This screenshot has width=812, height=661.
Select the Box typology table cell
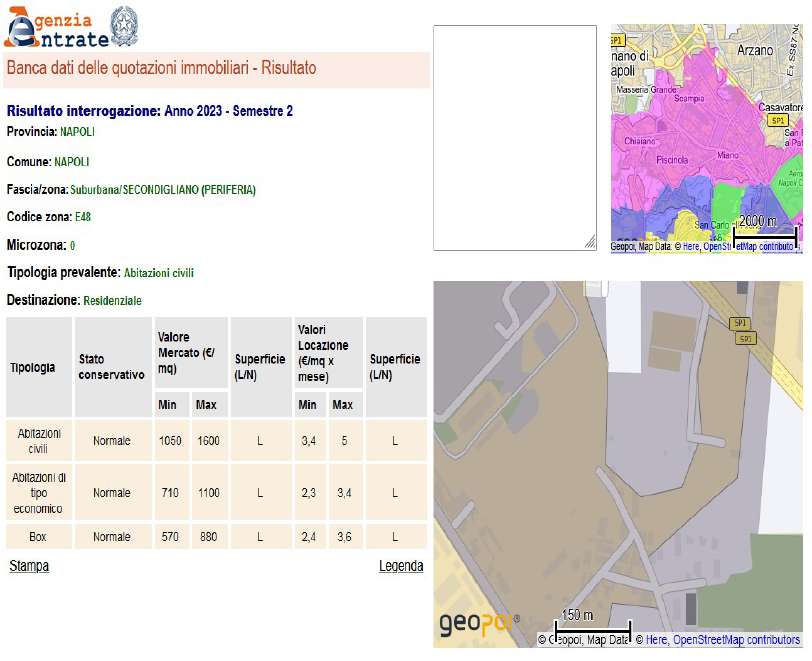(38, 537)
